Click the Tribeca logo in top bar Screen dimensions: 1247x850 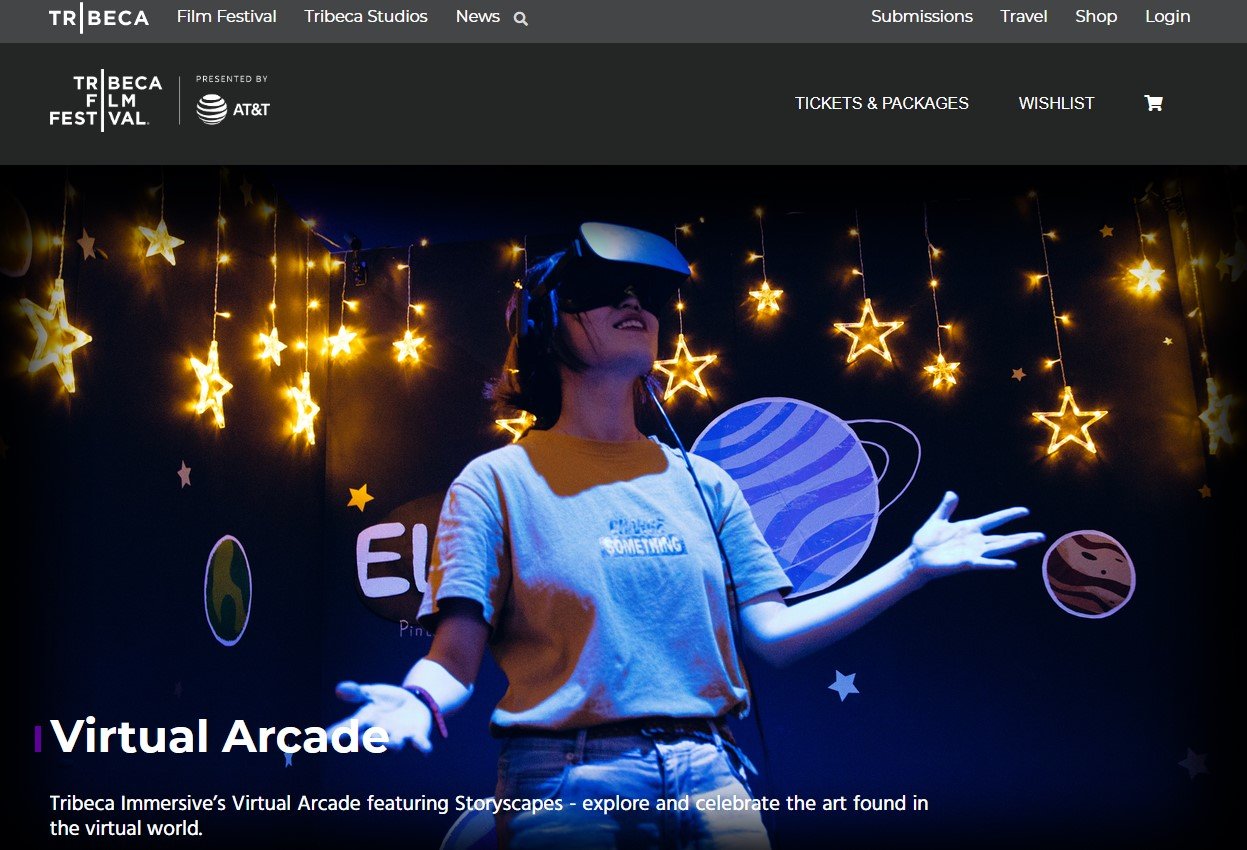[x=99, y=18]
